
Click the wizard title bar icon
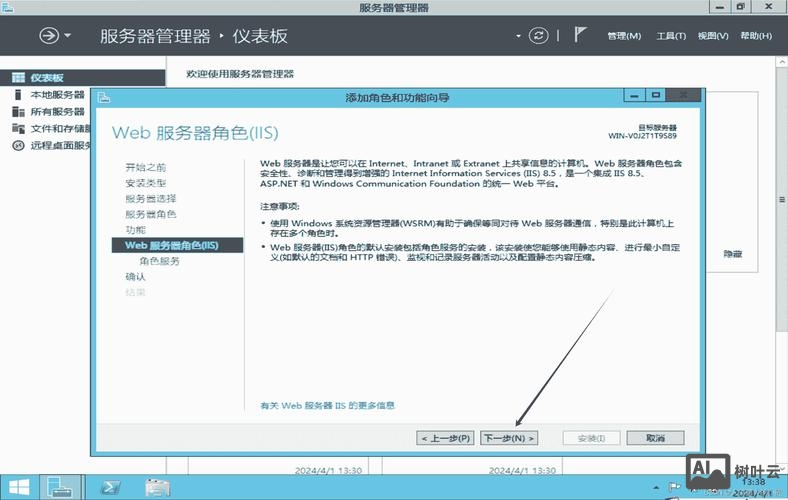tap(104, 97)
